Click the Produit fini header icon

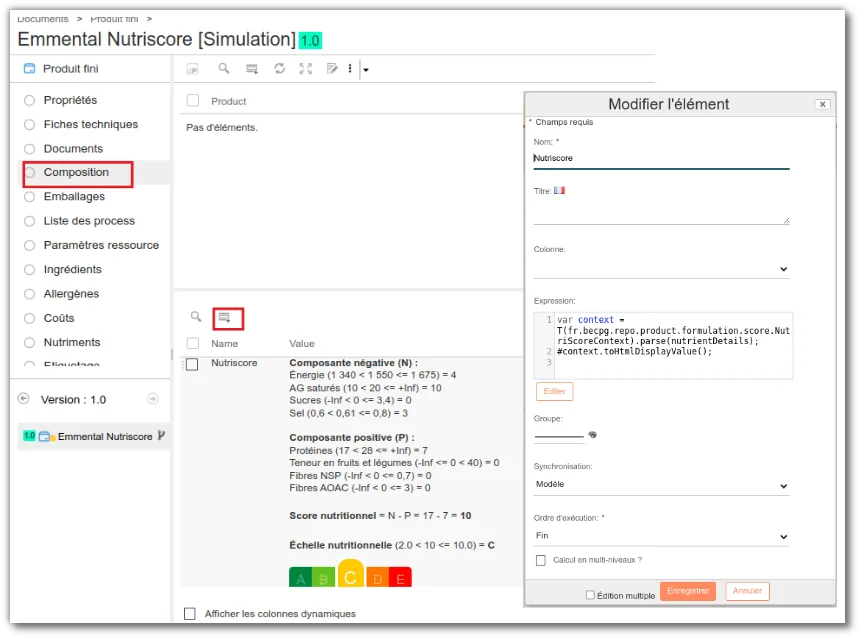tap(29, 69)
